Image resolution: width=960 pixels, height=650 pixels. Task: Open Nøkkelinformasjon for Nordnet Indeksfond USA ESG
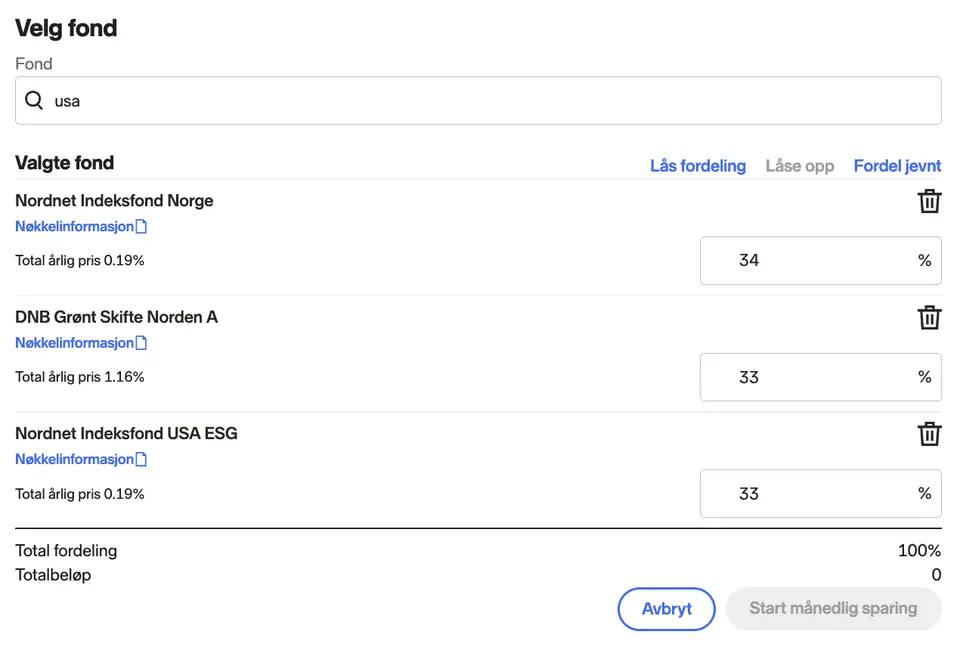[74, 459]
